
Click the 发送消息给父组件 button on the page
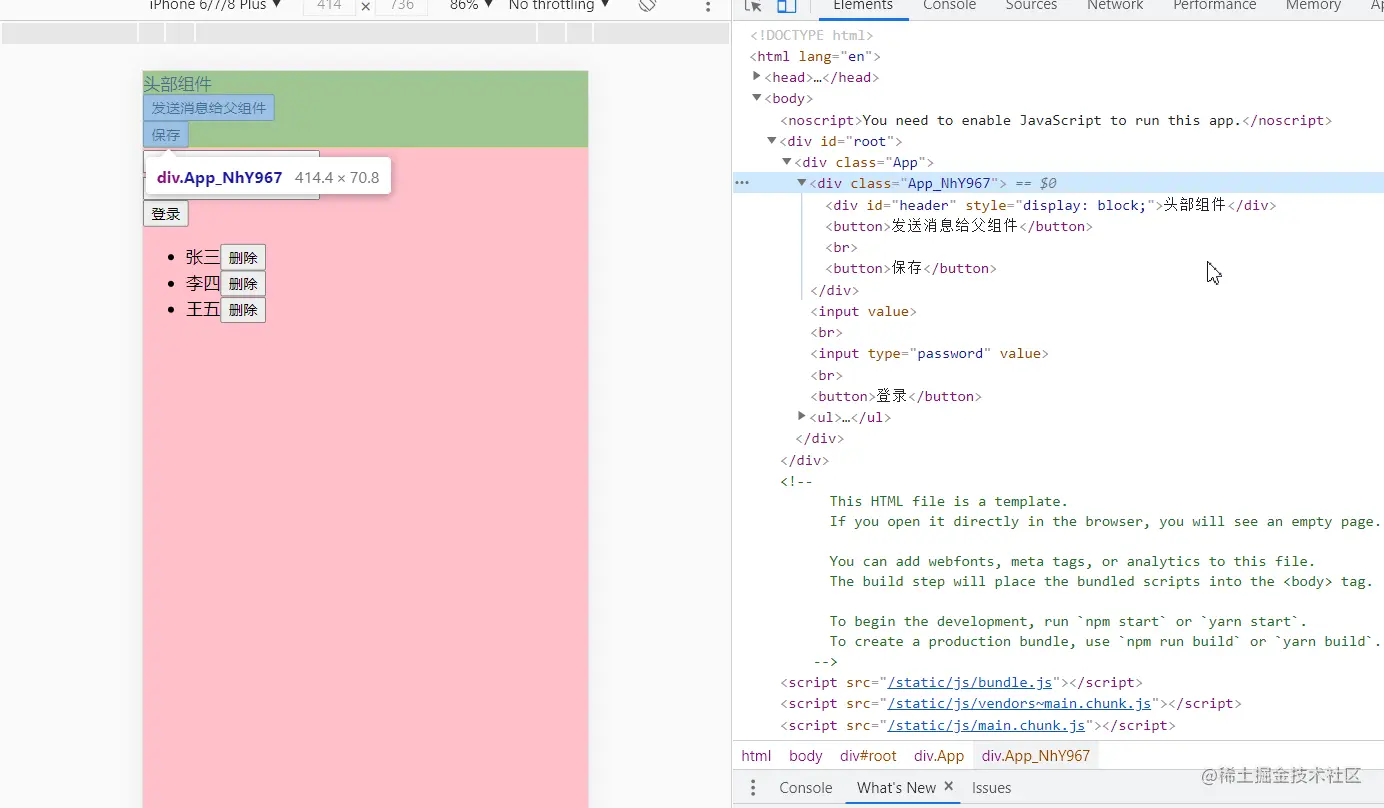(209, 108)
